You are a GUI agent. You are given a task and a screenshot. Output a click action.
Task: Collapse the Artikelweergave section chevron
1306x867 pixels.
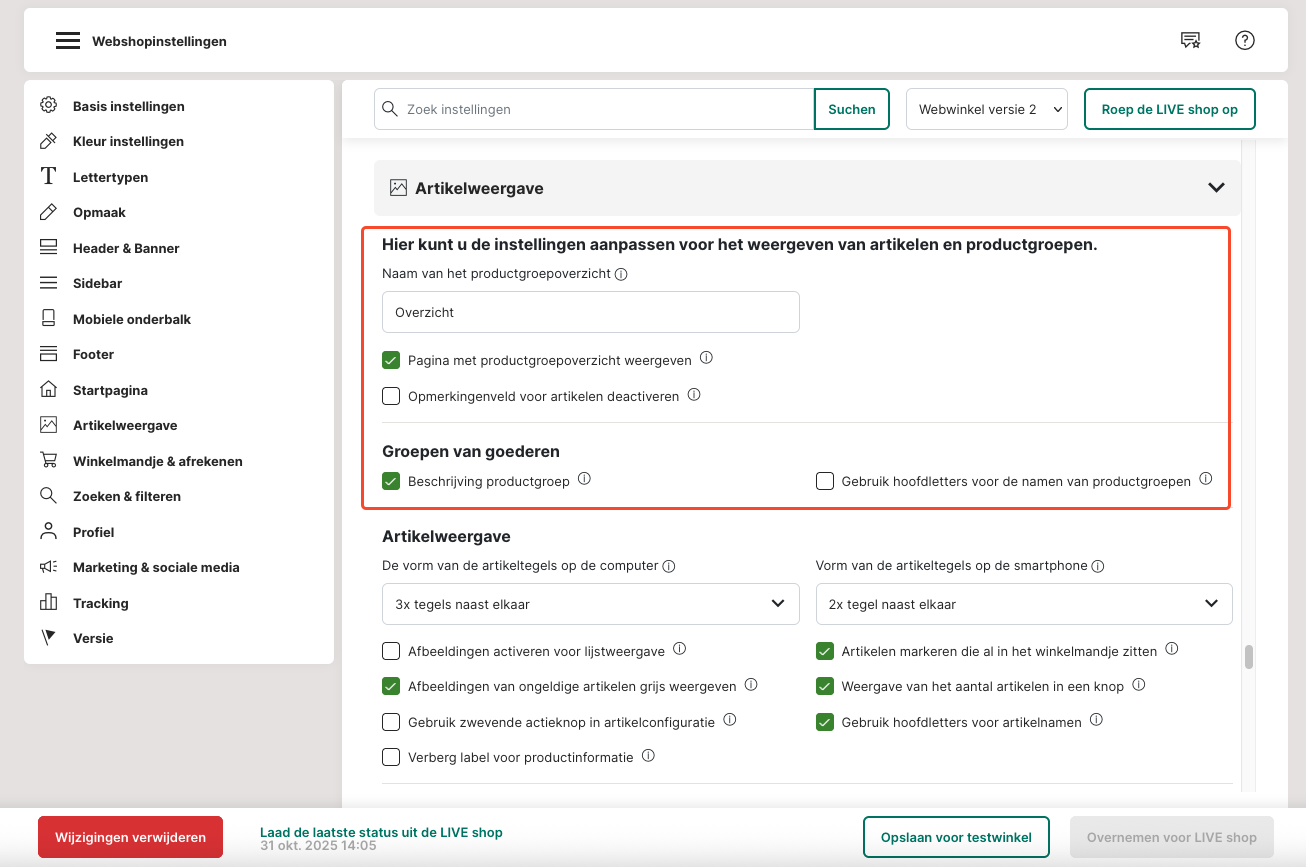(1216, 188)
